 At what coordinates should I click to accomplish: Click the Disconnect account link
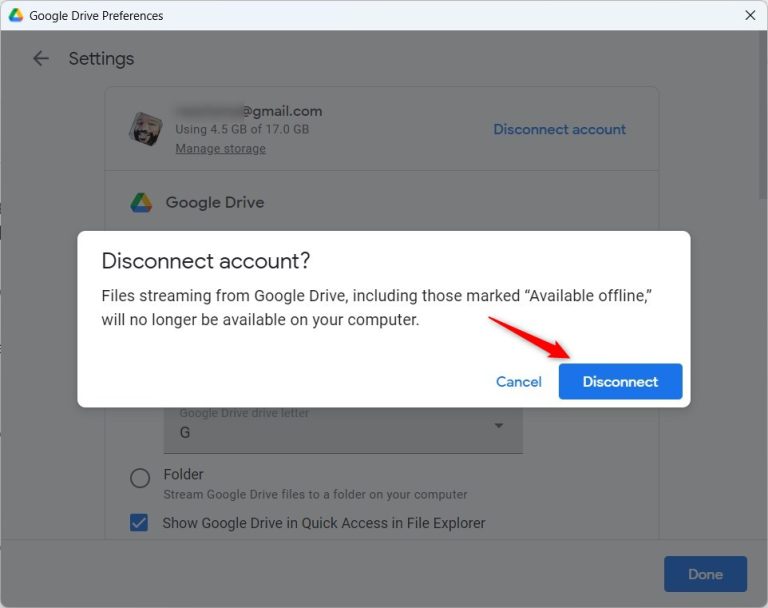point(559,129)
